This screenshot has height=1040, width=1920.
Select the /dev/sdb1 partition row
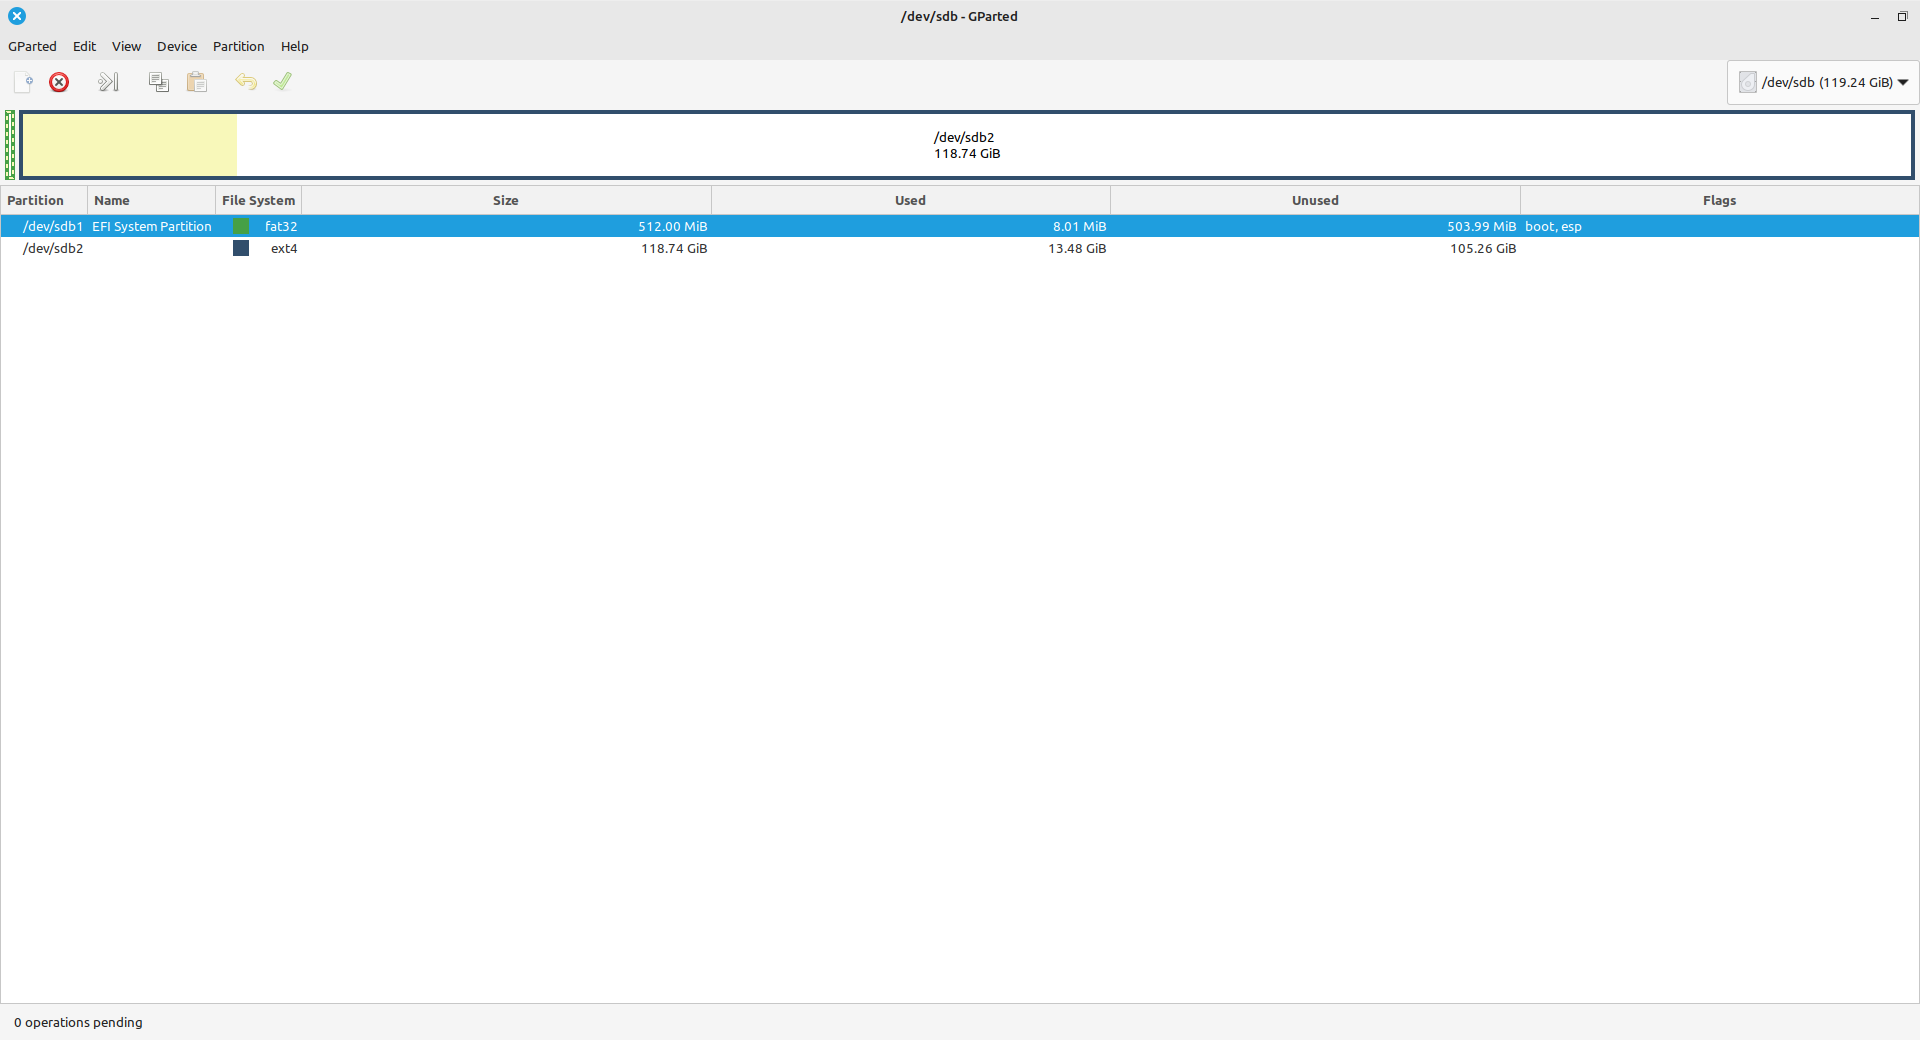(960, 226)
